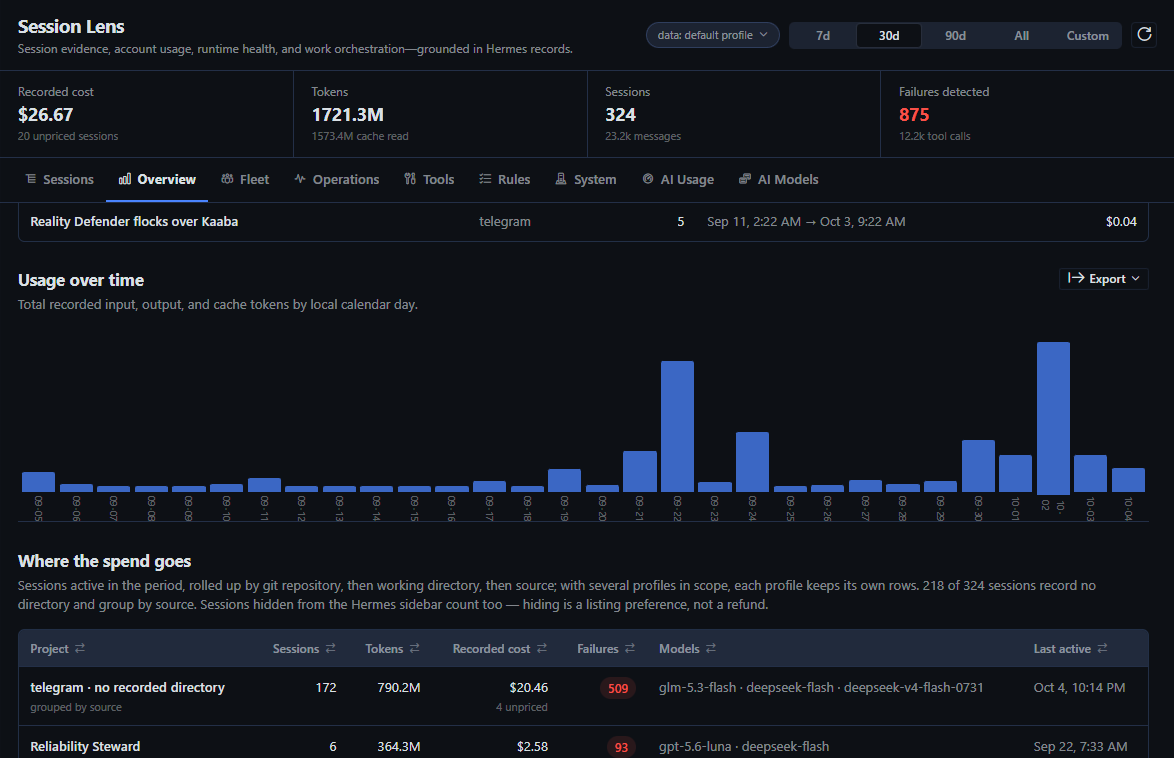Click the tallest usage bar for 10-02

(1053, 417)
